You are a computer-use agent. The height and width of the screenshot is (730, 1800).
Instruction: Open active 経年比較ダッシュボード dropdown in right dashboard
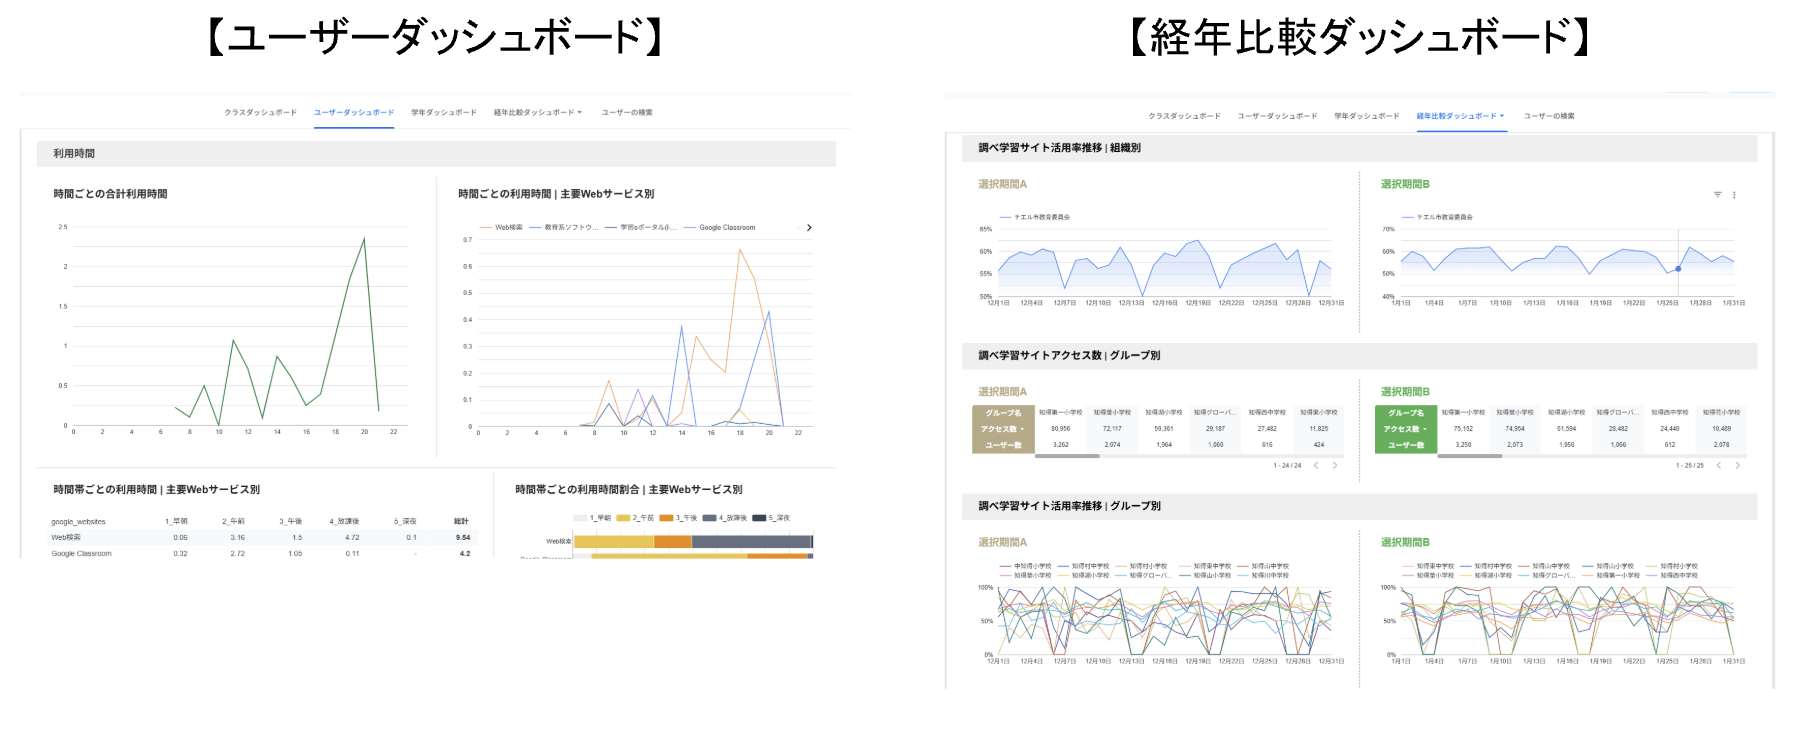(1461, 116)
